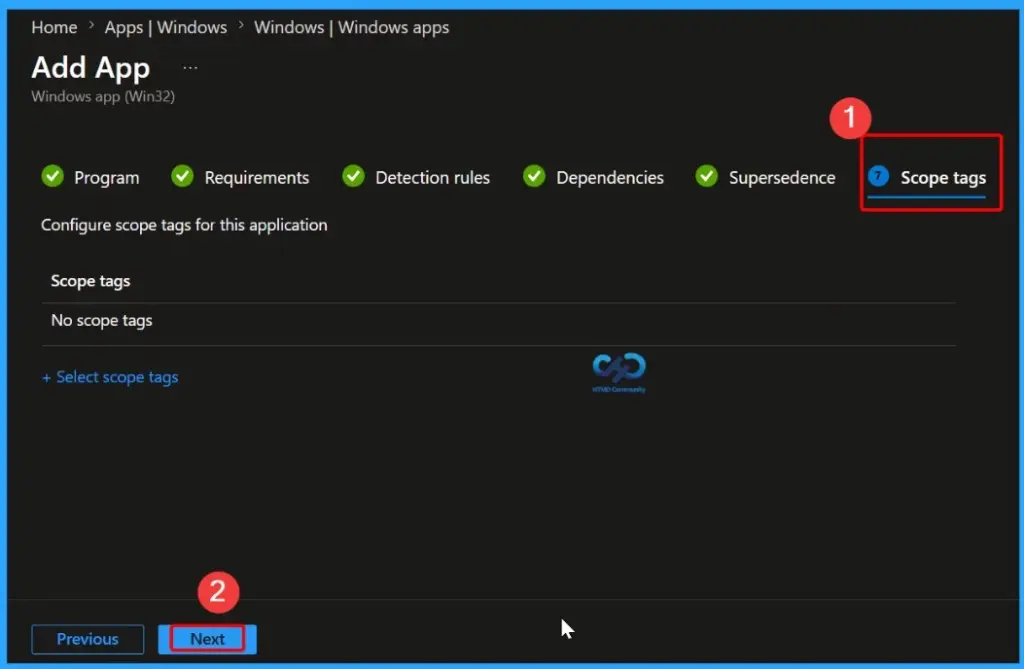Screen dimensions: 1024x669
Task: Select the Scope tags tab
Action: point(927,177)
